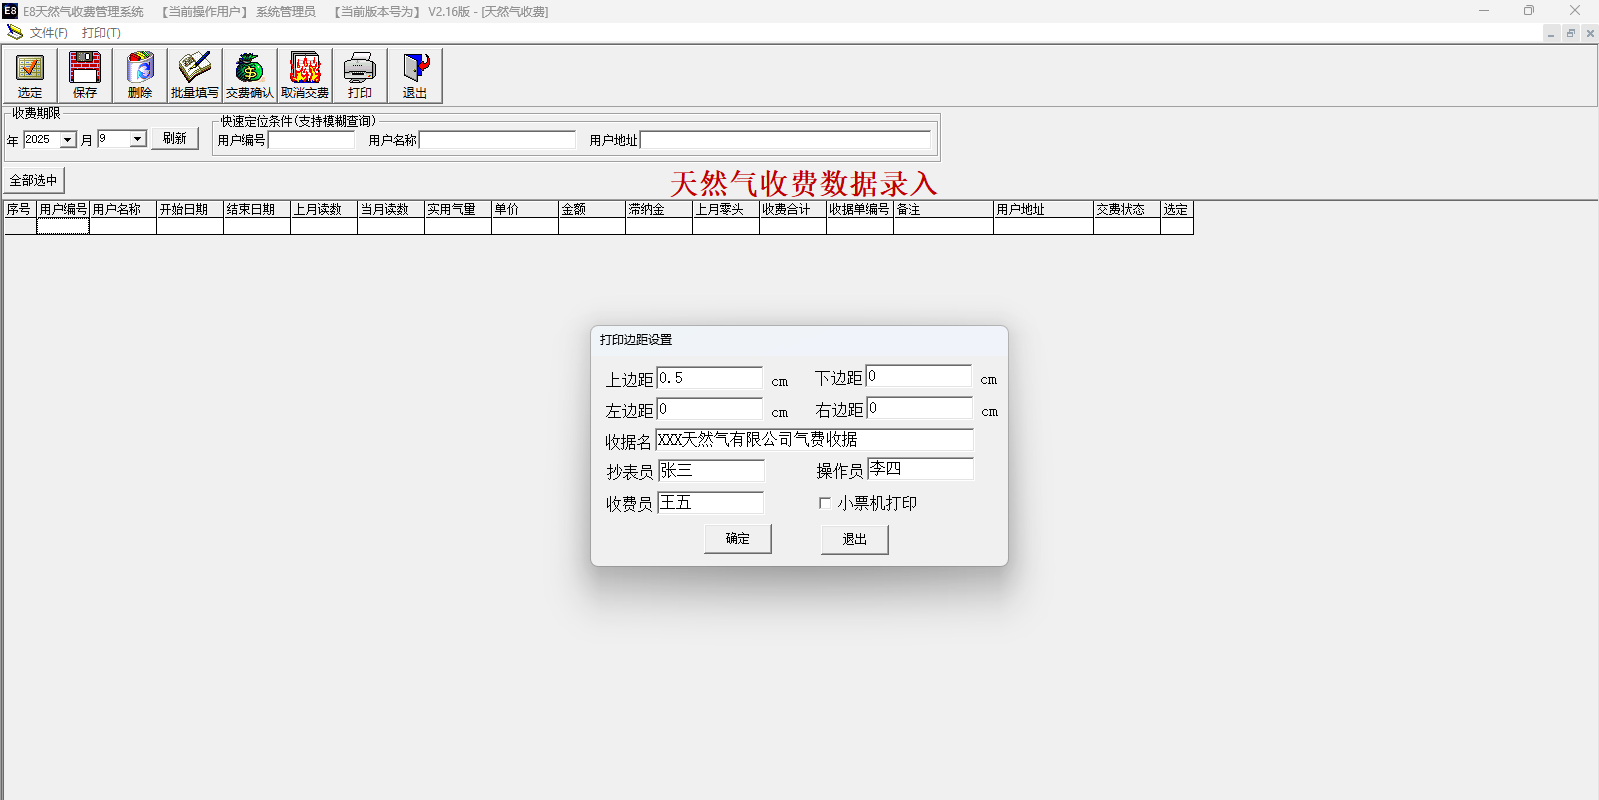Click the 打印 printer icon
Image resolution: width=1599 pixels, height=800 pixels.
click(x=360, y=75)
